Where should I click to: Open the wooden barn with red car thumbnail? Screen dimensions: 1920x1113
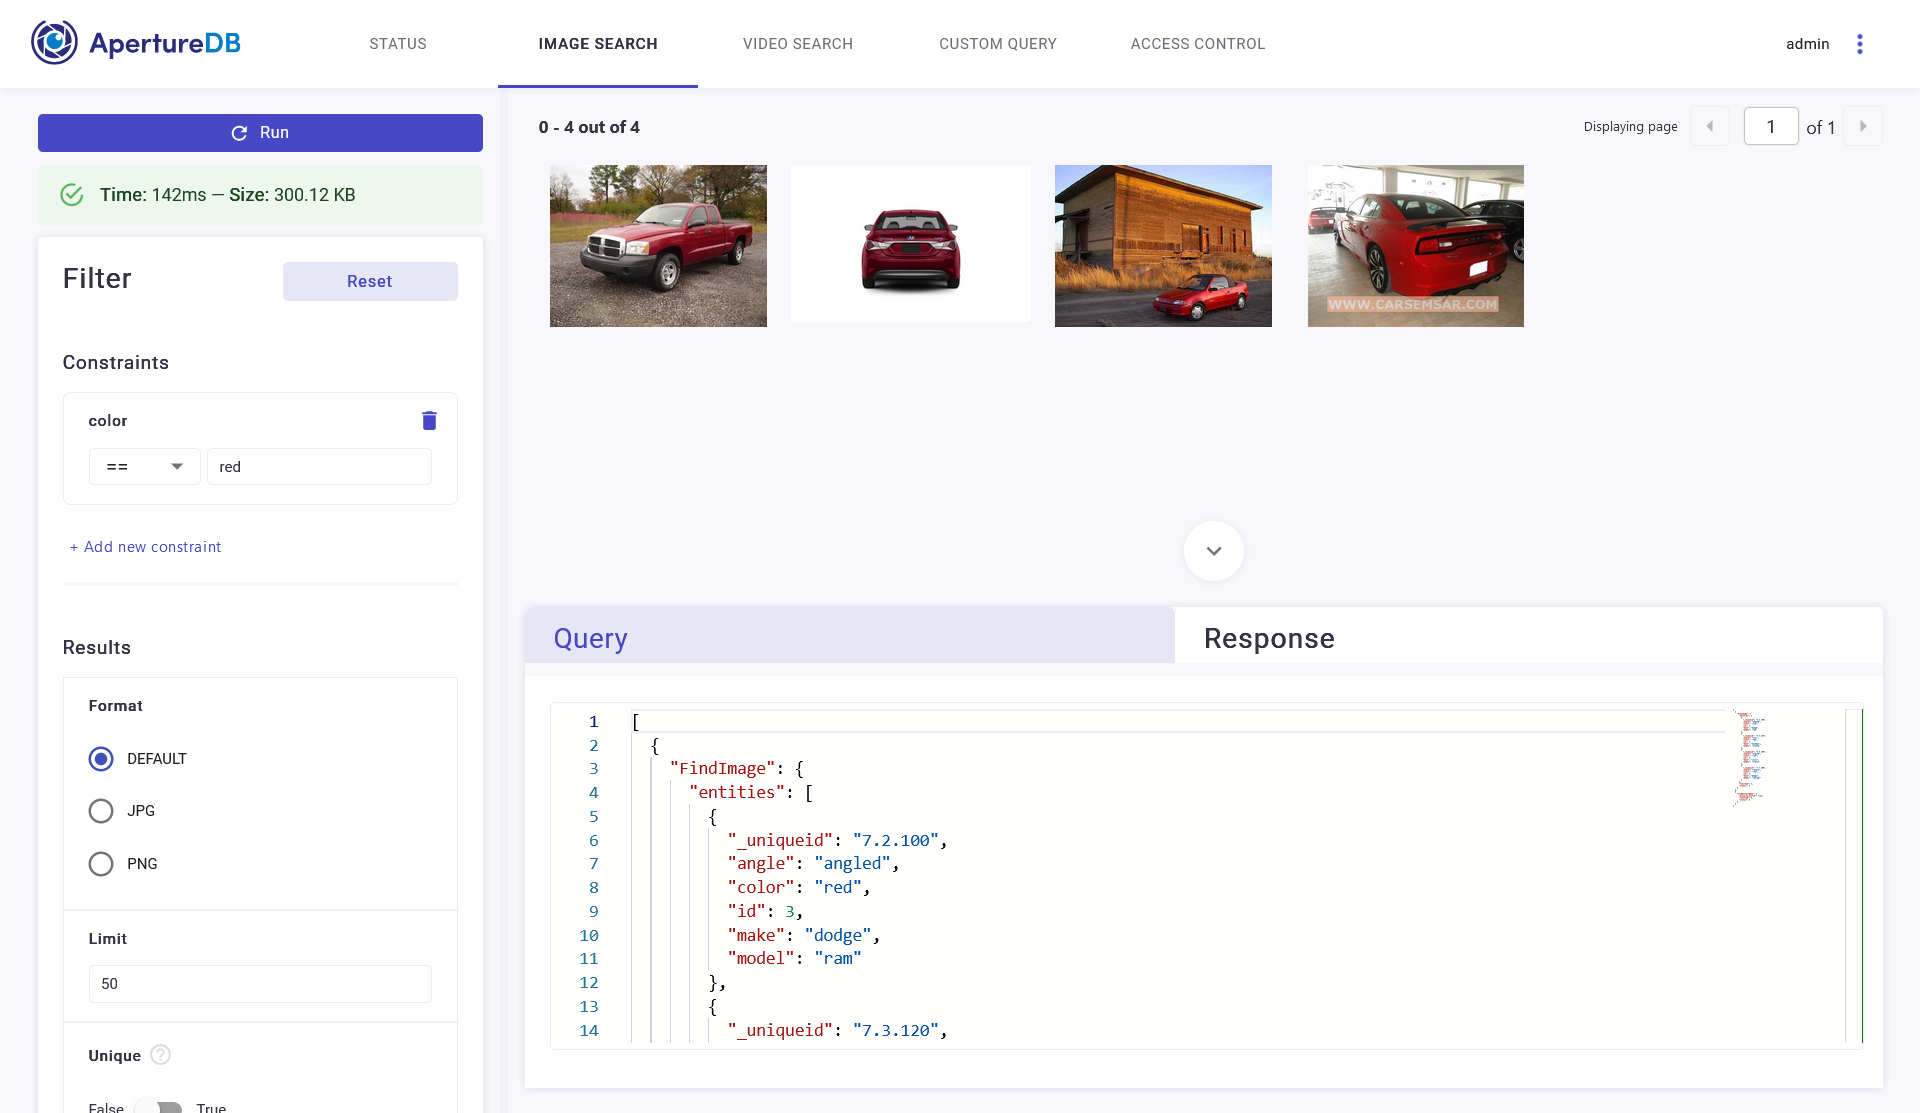pyautogui.click(x=1163, y=246)
